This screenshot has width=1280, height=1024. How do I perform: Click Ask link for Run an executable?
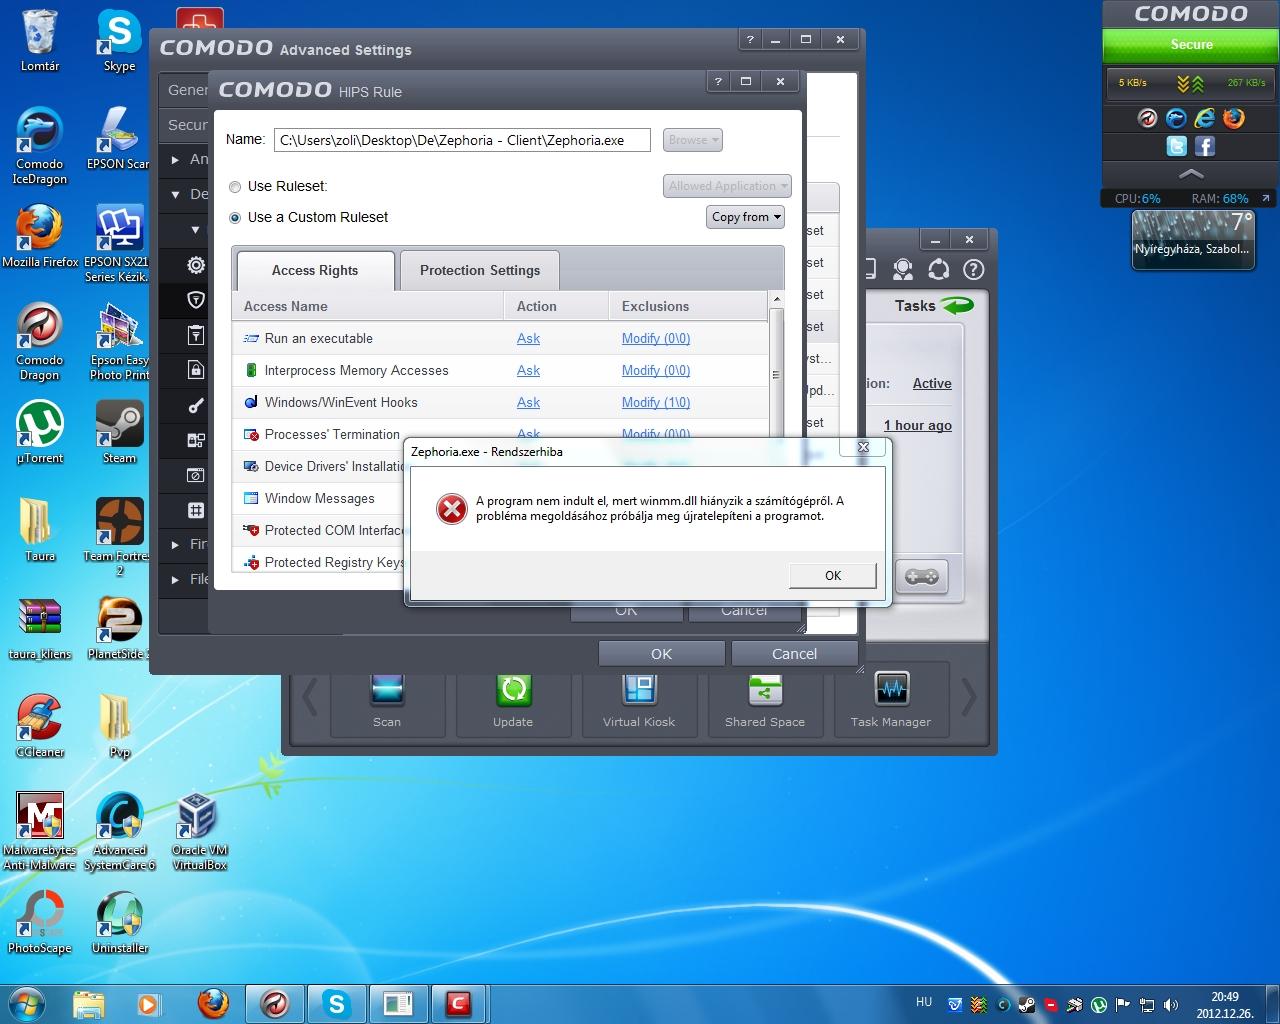(x=528, y=338)
